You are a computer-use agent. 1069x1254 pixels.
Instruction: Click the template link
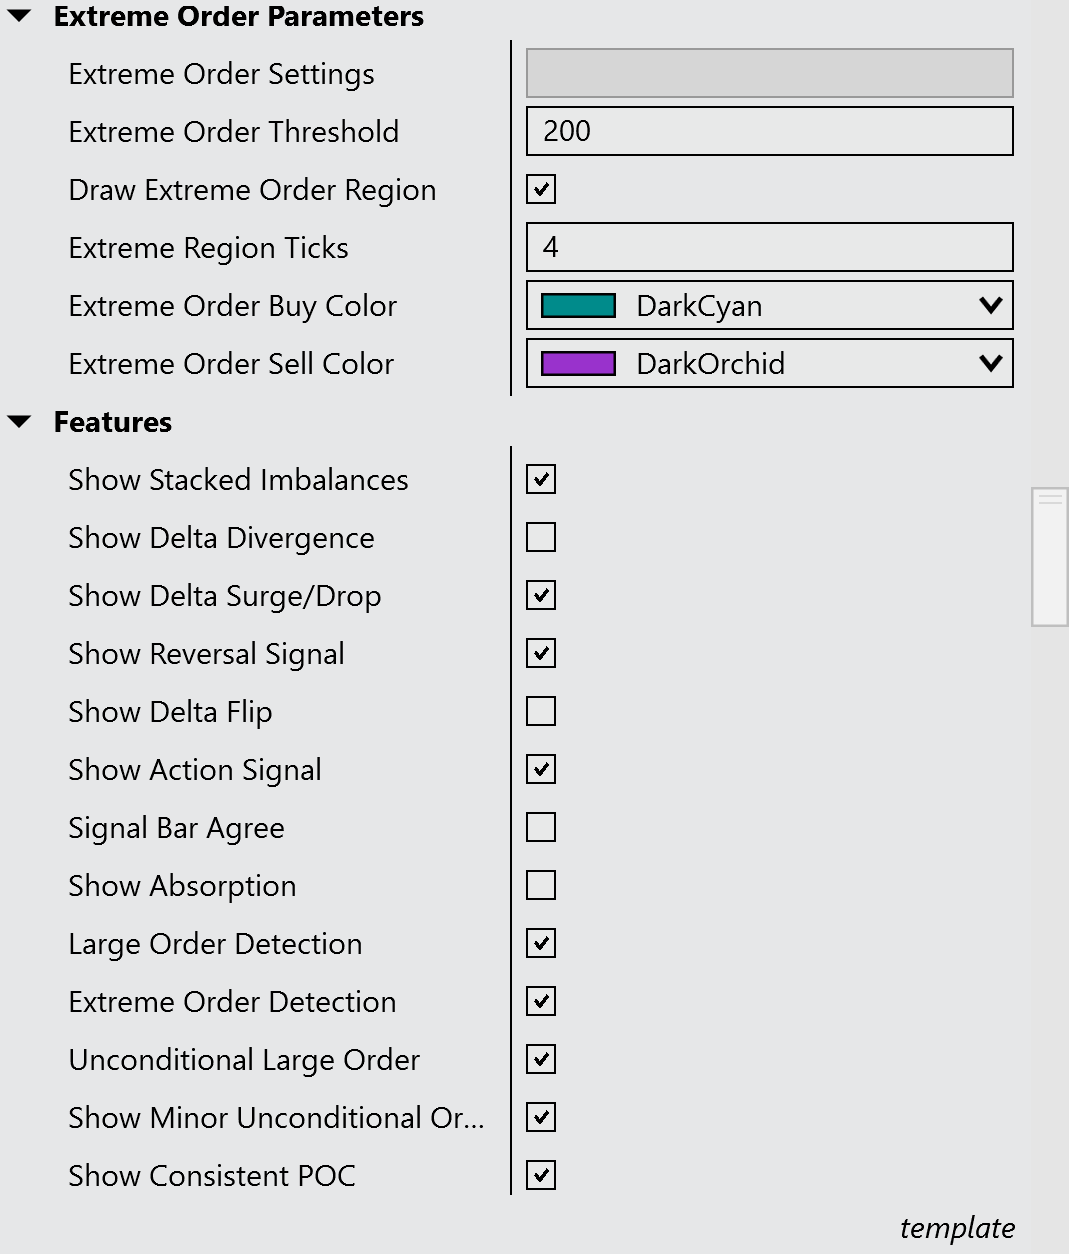click(x=957, y=1228)
